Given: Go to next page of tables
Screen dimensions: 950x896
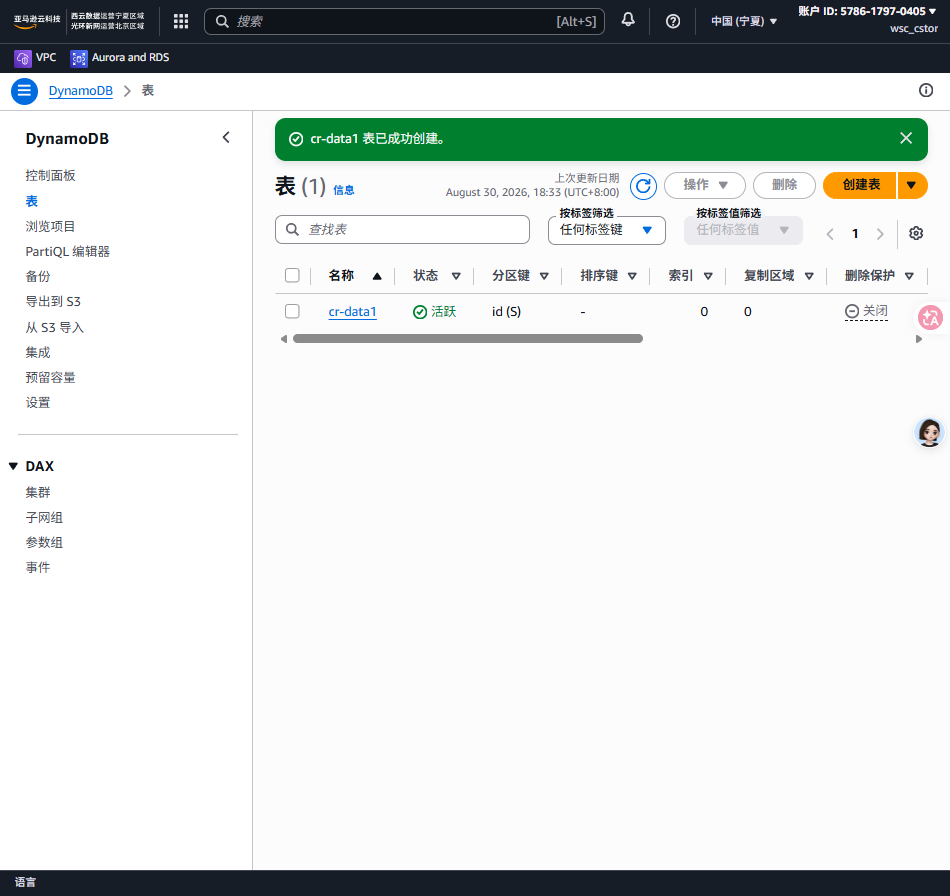Looking at the screenshot, I should (x=880, y=234).
